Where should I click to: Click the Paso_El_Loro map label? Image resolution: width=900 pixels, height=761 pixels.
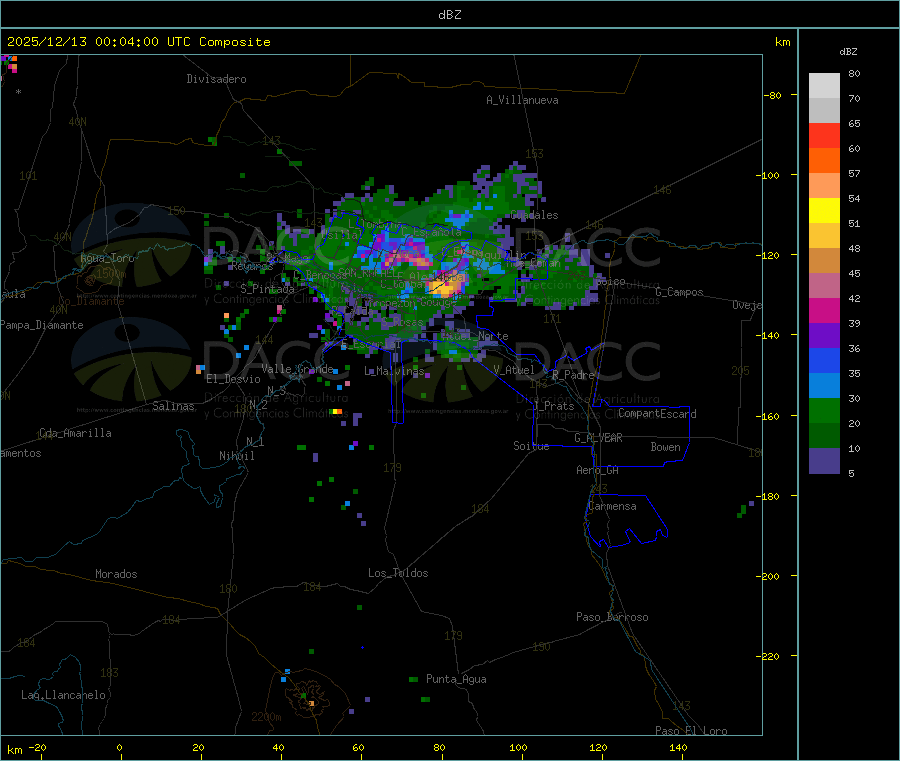coord(691,731)
